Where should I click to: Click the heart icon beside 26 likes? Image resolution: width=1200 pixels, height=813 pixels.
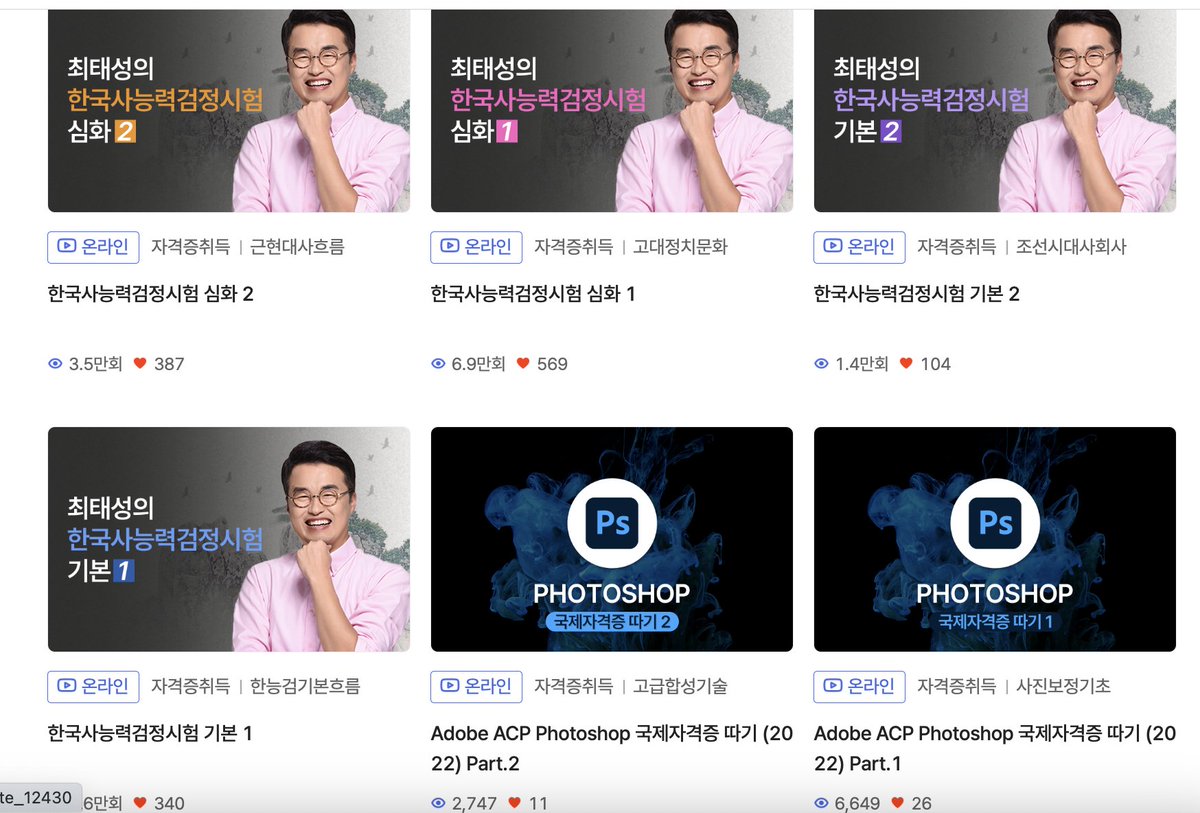pyautogui.click(x=897, y=802)
